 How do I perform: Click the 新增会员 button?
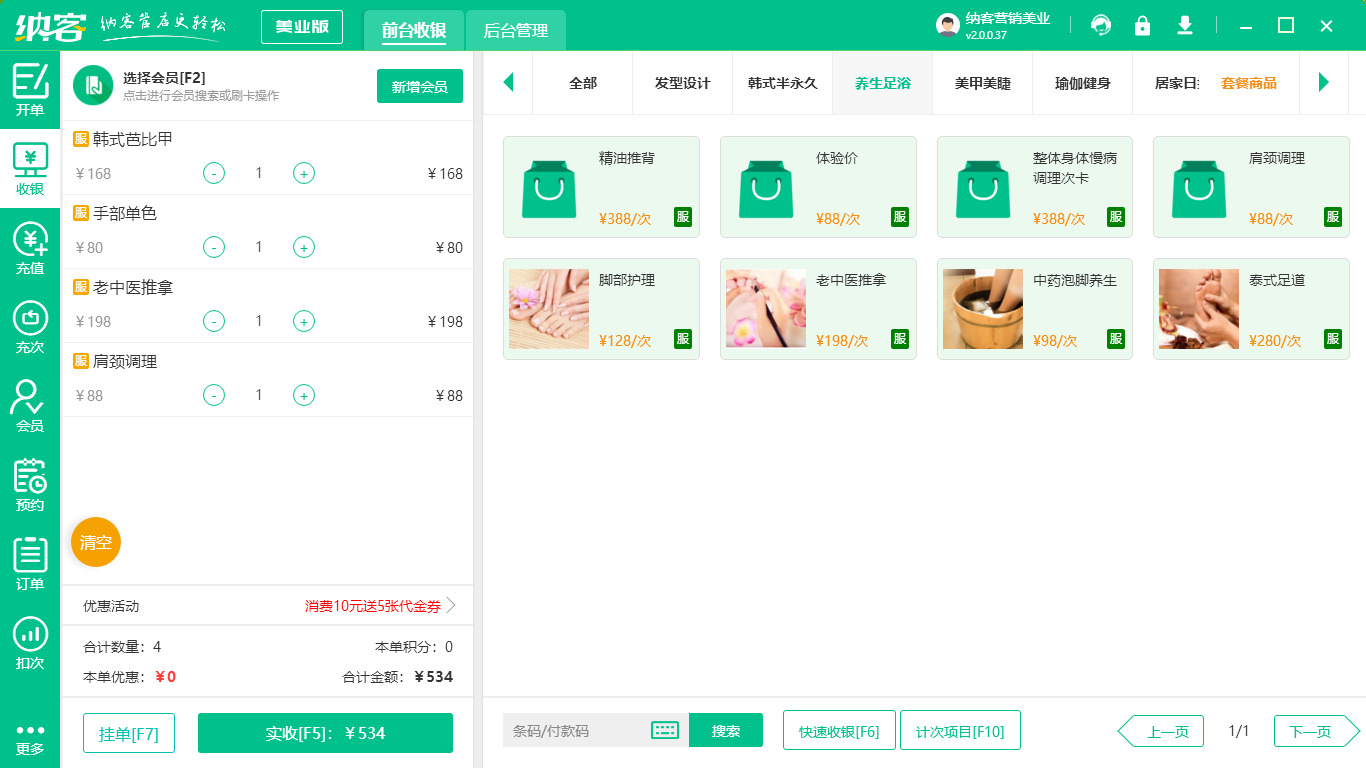419,87
